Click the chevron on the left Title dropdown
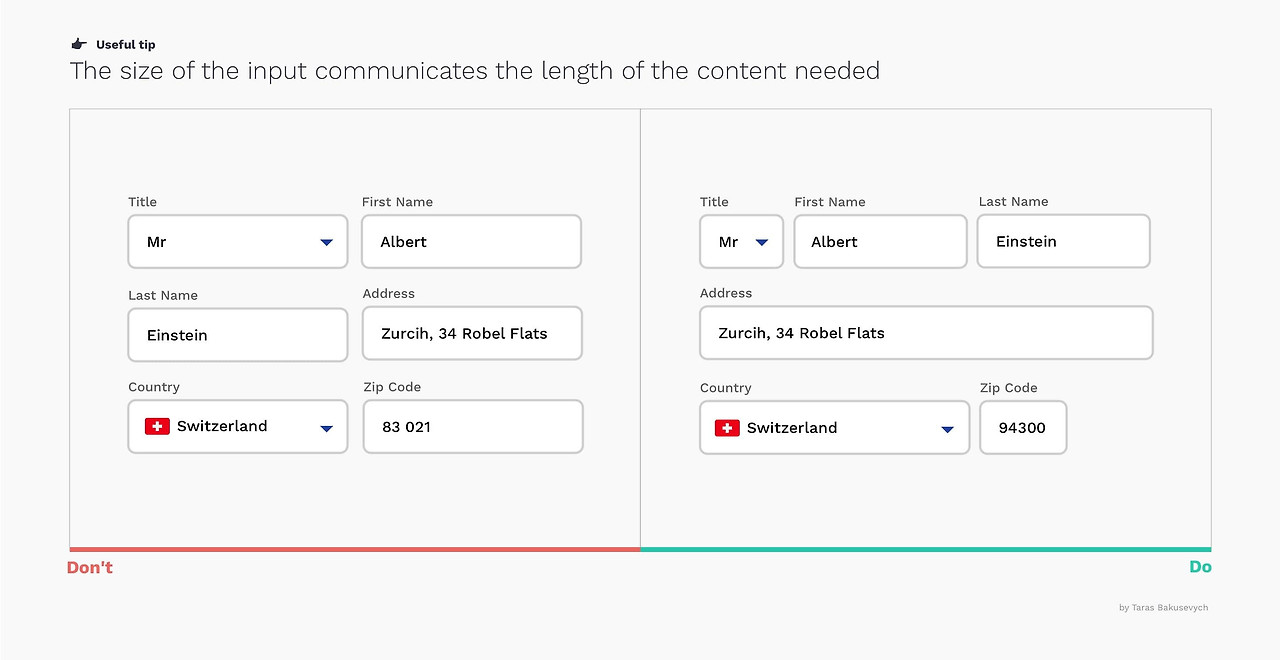The height and width of the screenshot is (660, 1280). (x=325, y=241)
